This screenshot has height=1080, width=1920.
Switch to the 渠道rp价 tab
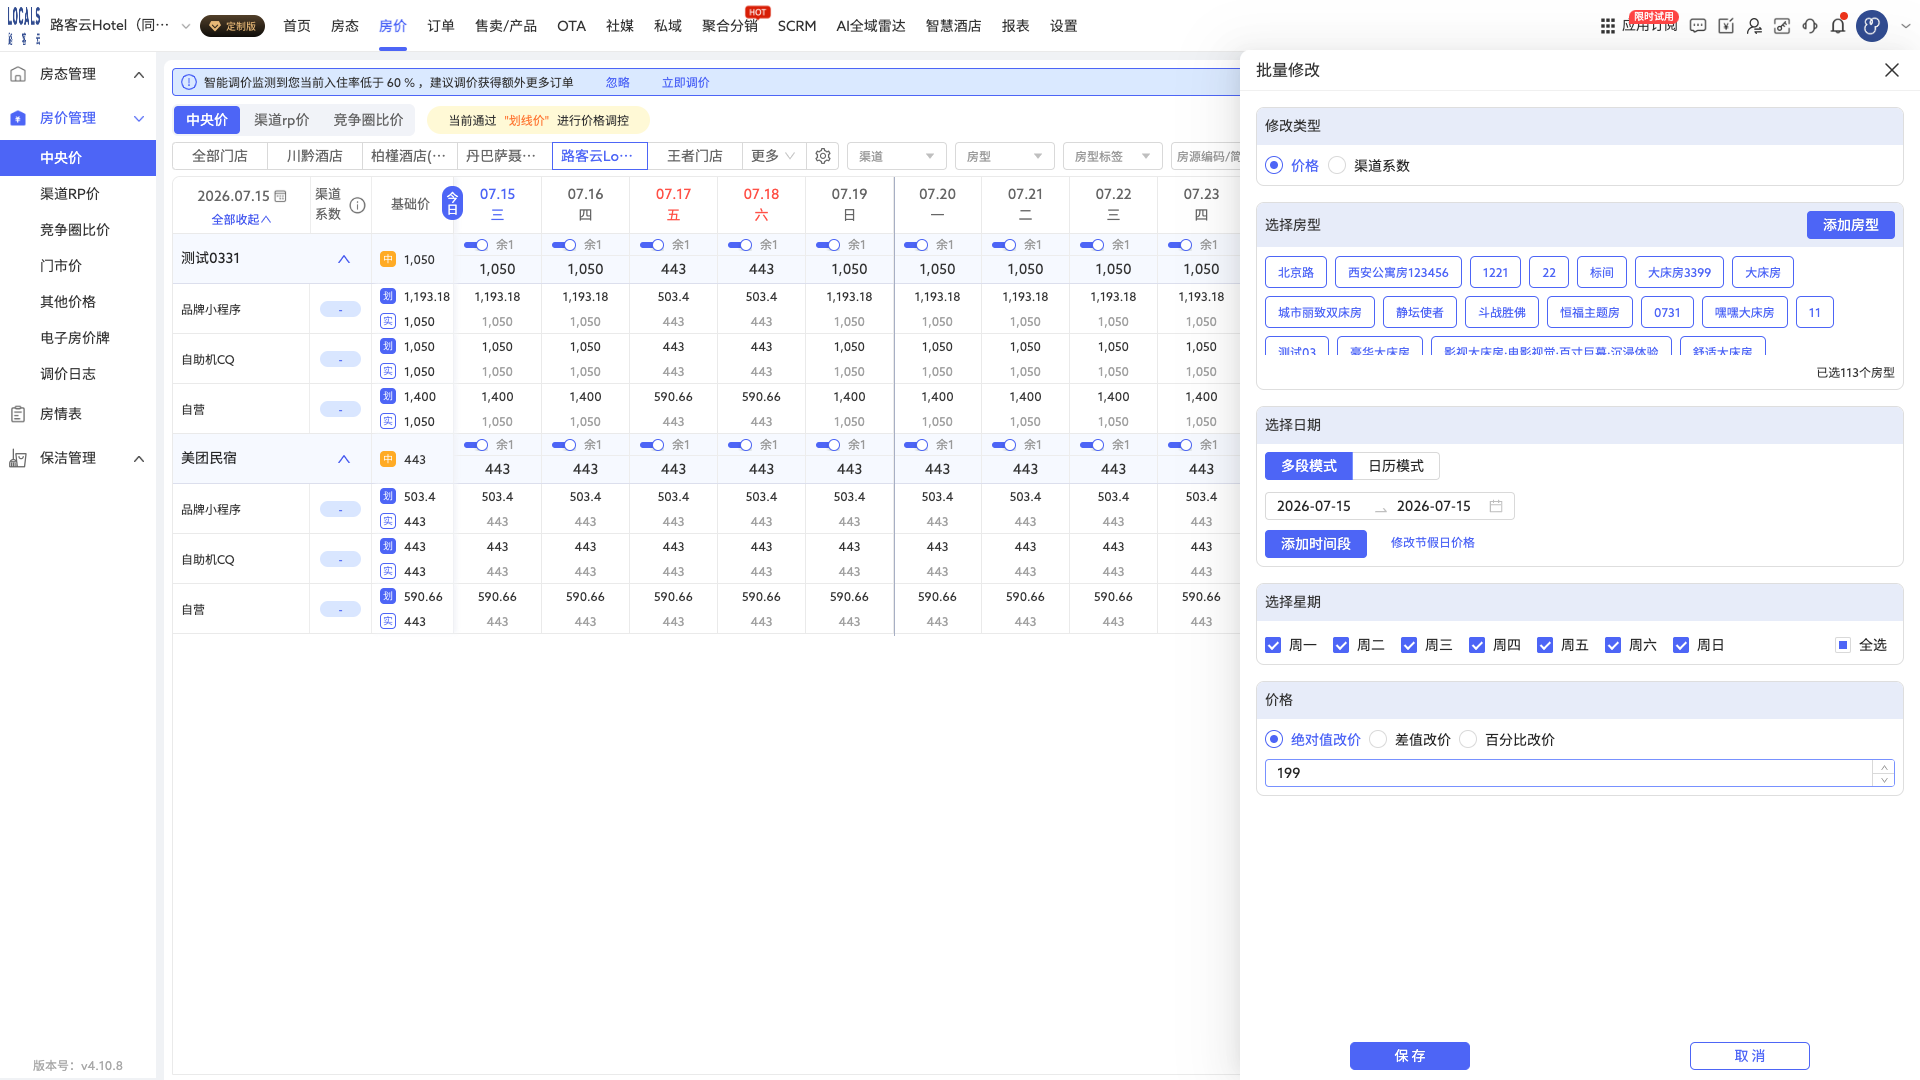tap(281, 120)
